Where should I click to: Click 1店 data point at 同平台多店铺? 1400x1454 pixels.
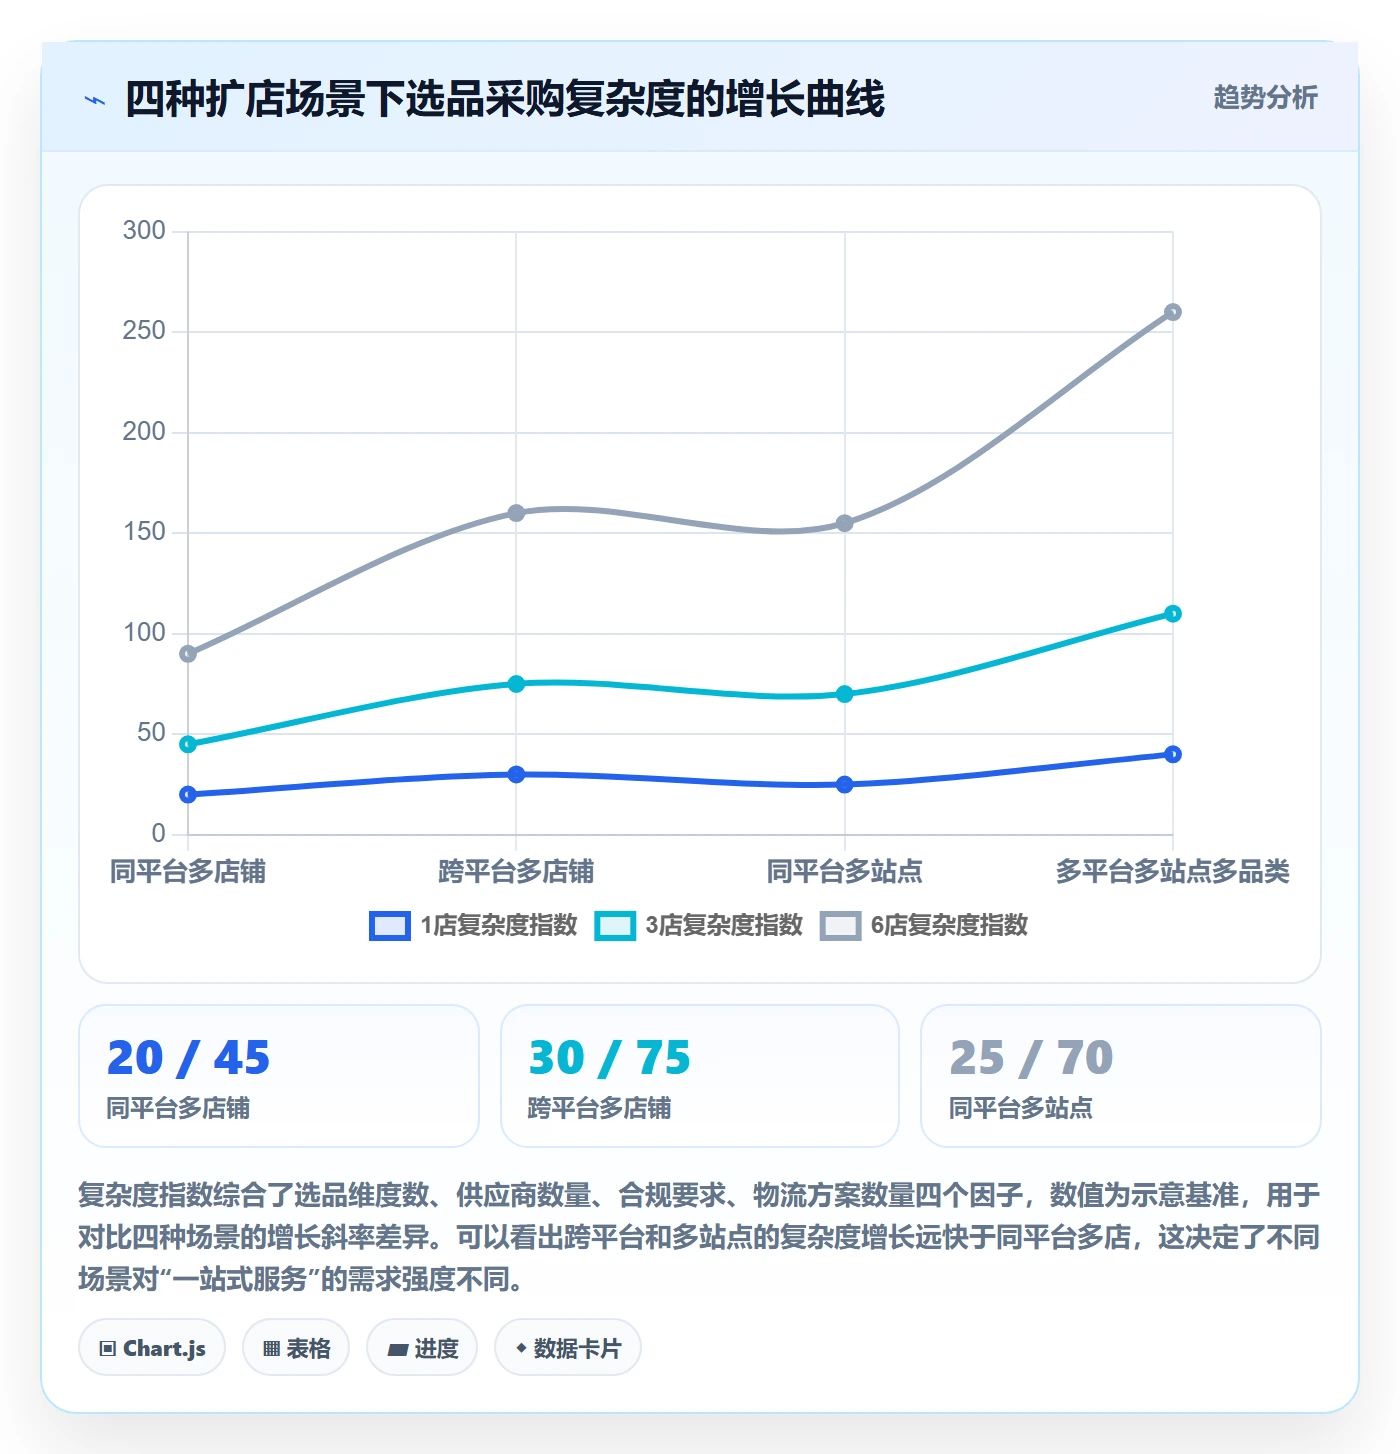[x=188, y=795]
